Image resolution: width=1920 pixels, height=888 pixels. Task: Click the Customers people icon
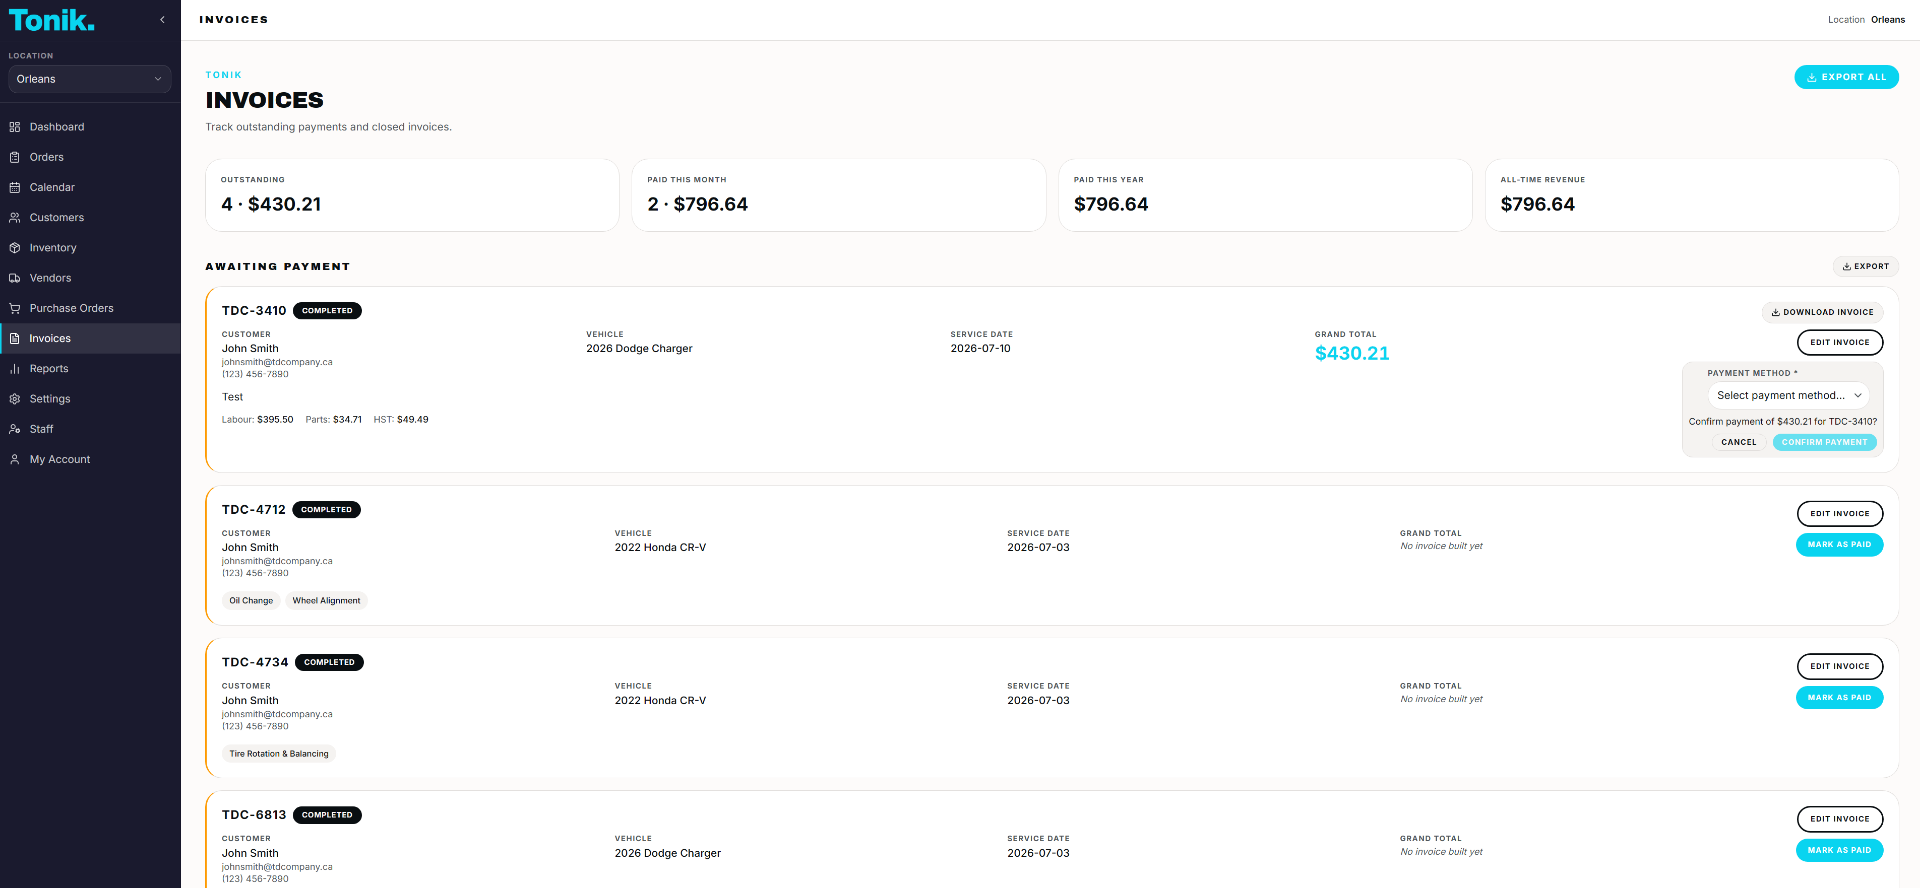click(x=15, y=217)
